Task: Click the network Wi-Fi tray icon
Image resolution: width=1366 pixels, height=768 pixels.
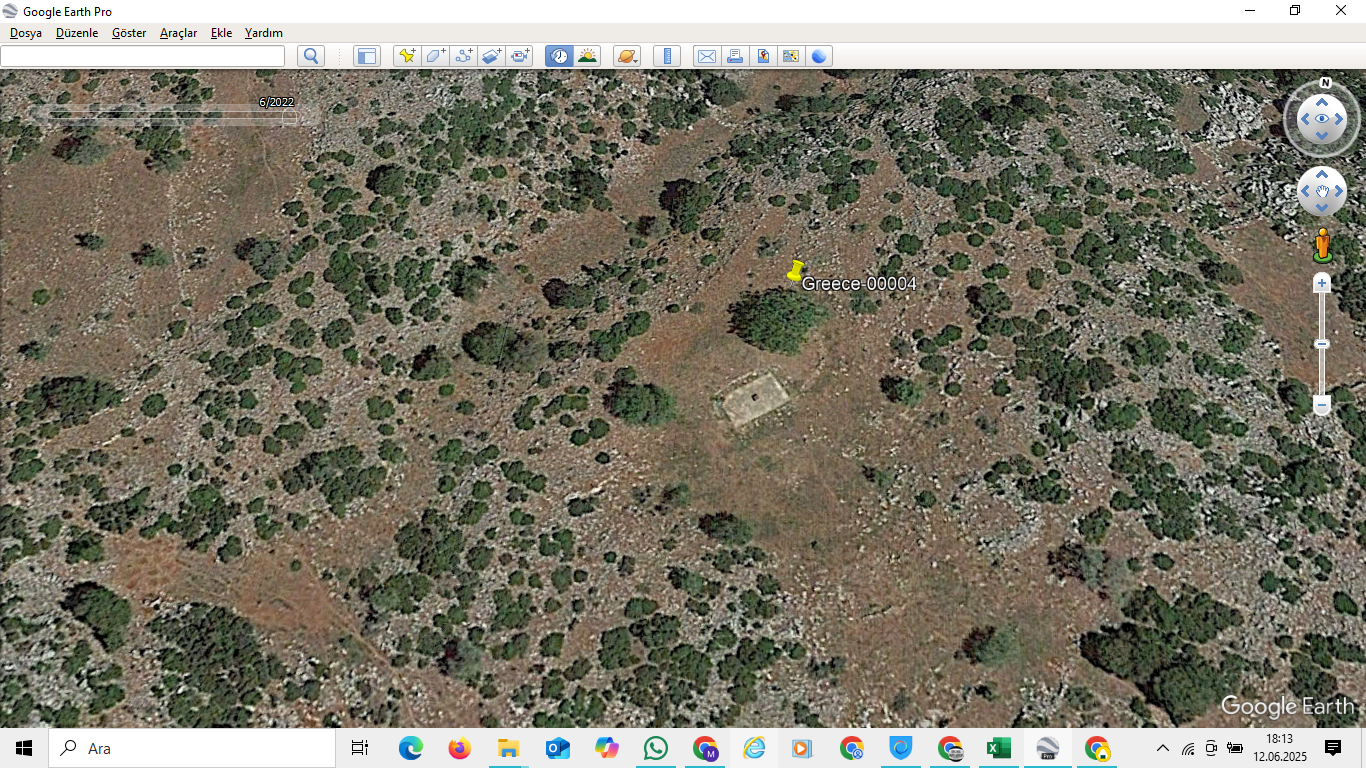Action: pyautogui.click(x=1188, y=748)
